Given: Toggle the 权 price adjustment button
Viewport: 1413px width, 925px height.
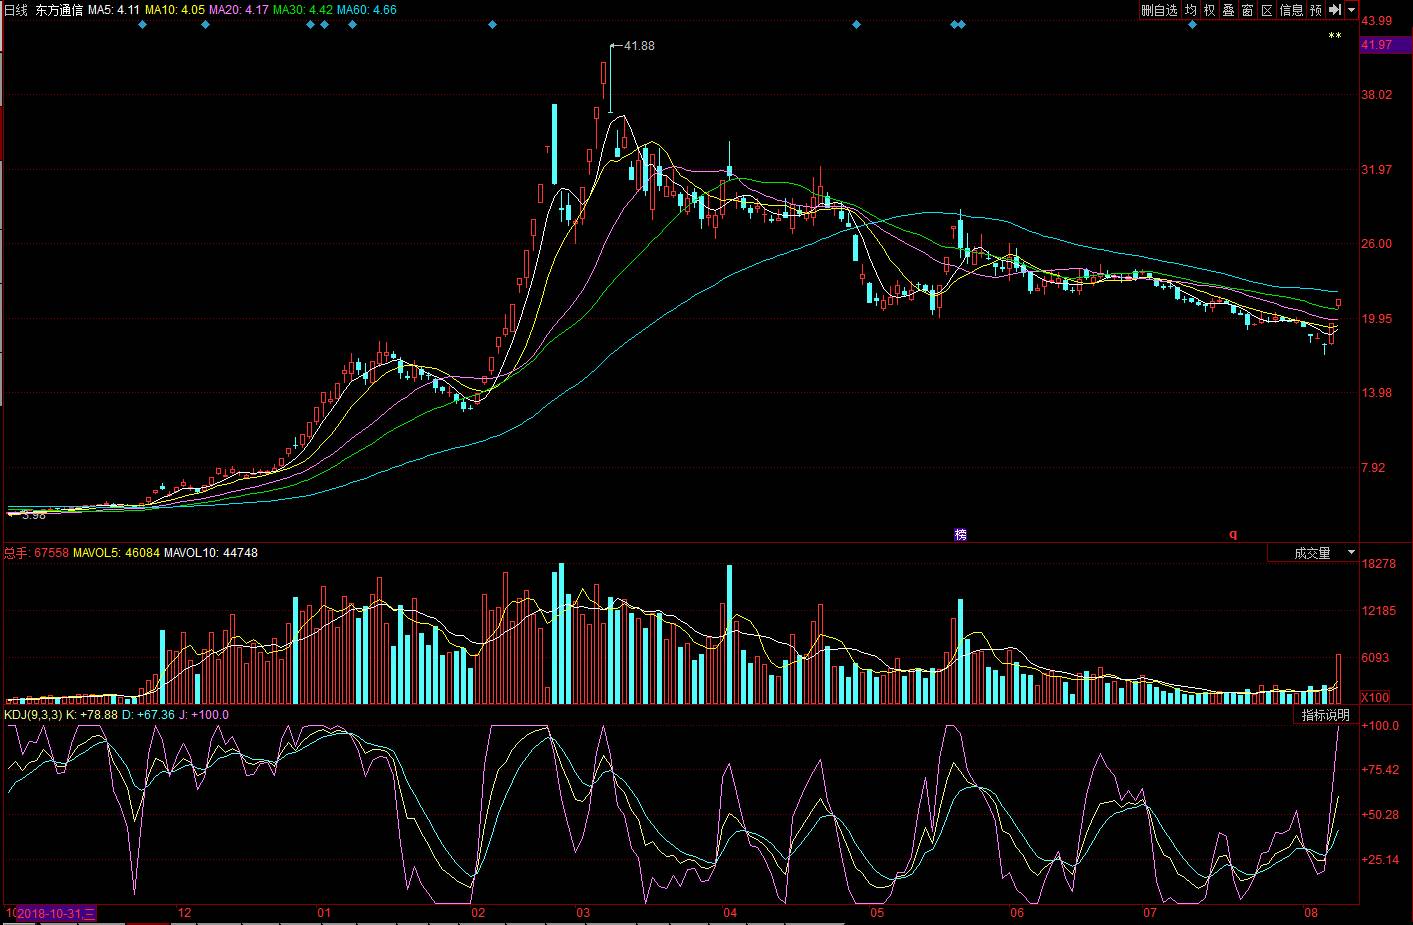Looking at the screenshot, I should click(x=1210, y=10).
